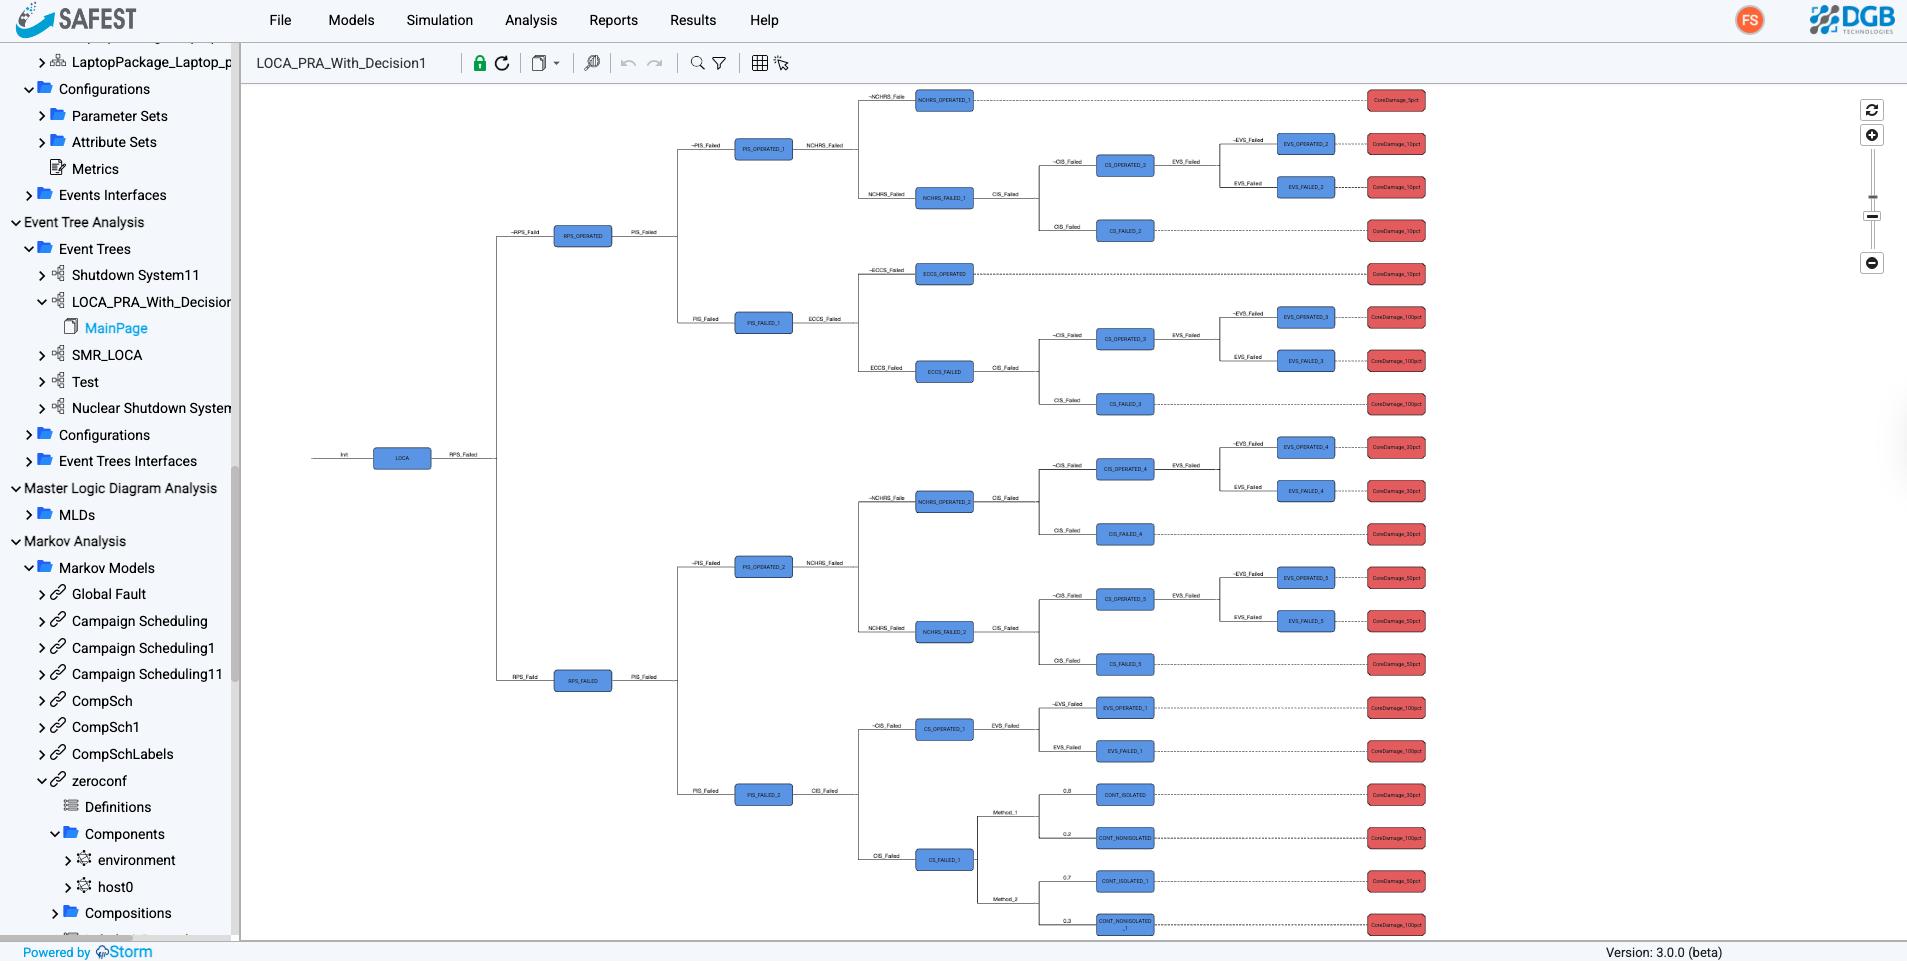Reset the diagram view with refresh icon

(x=1872, y=110)
